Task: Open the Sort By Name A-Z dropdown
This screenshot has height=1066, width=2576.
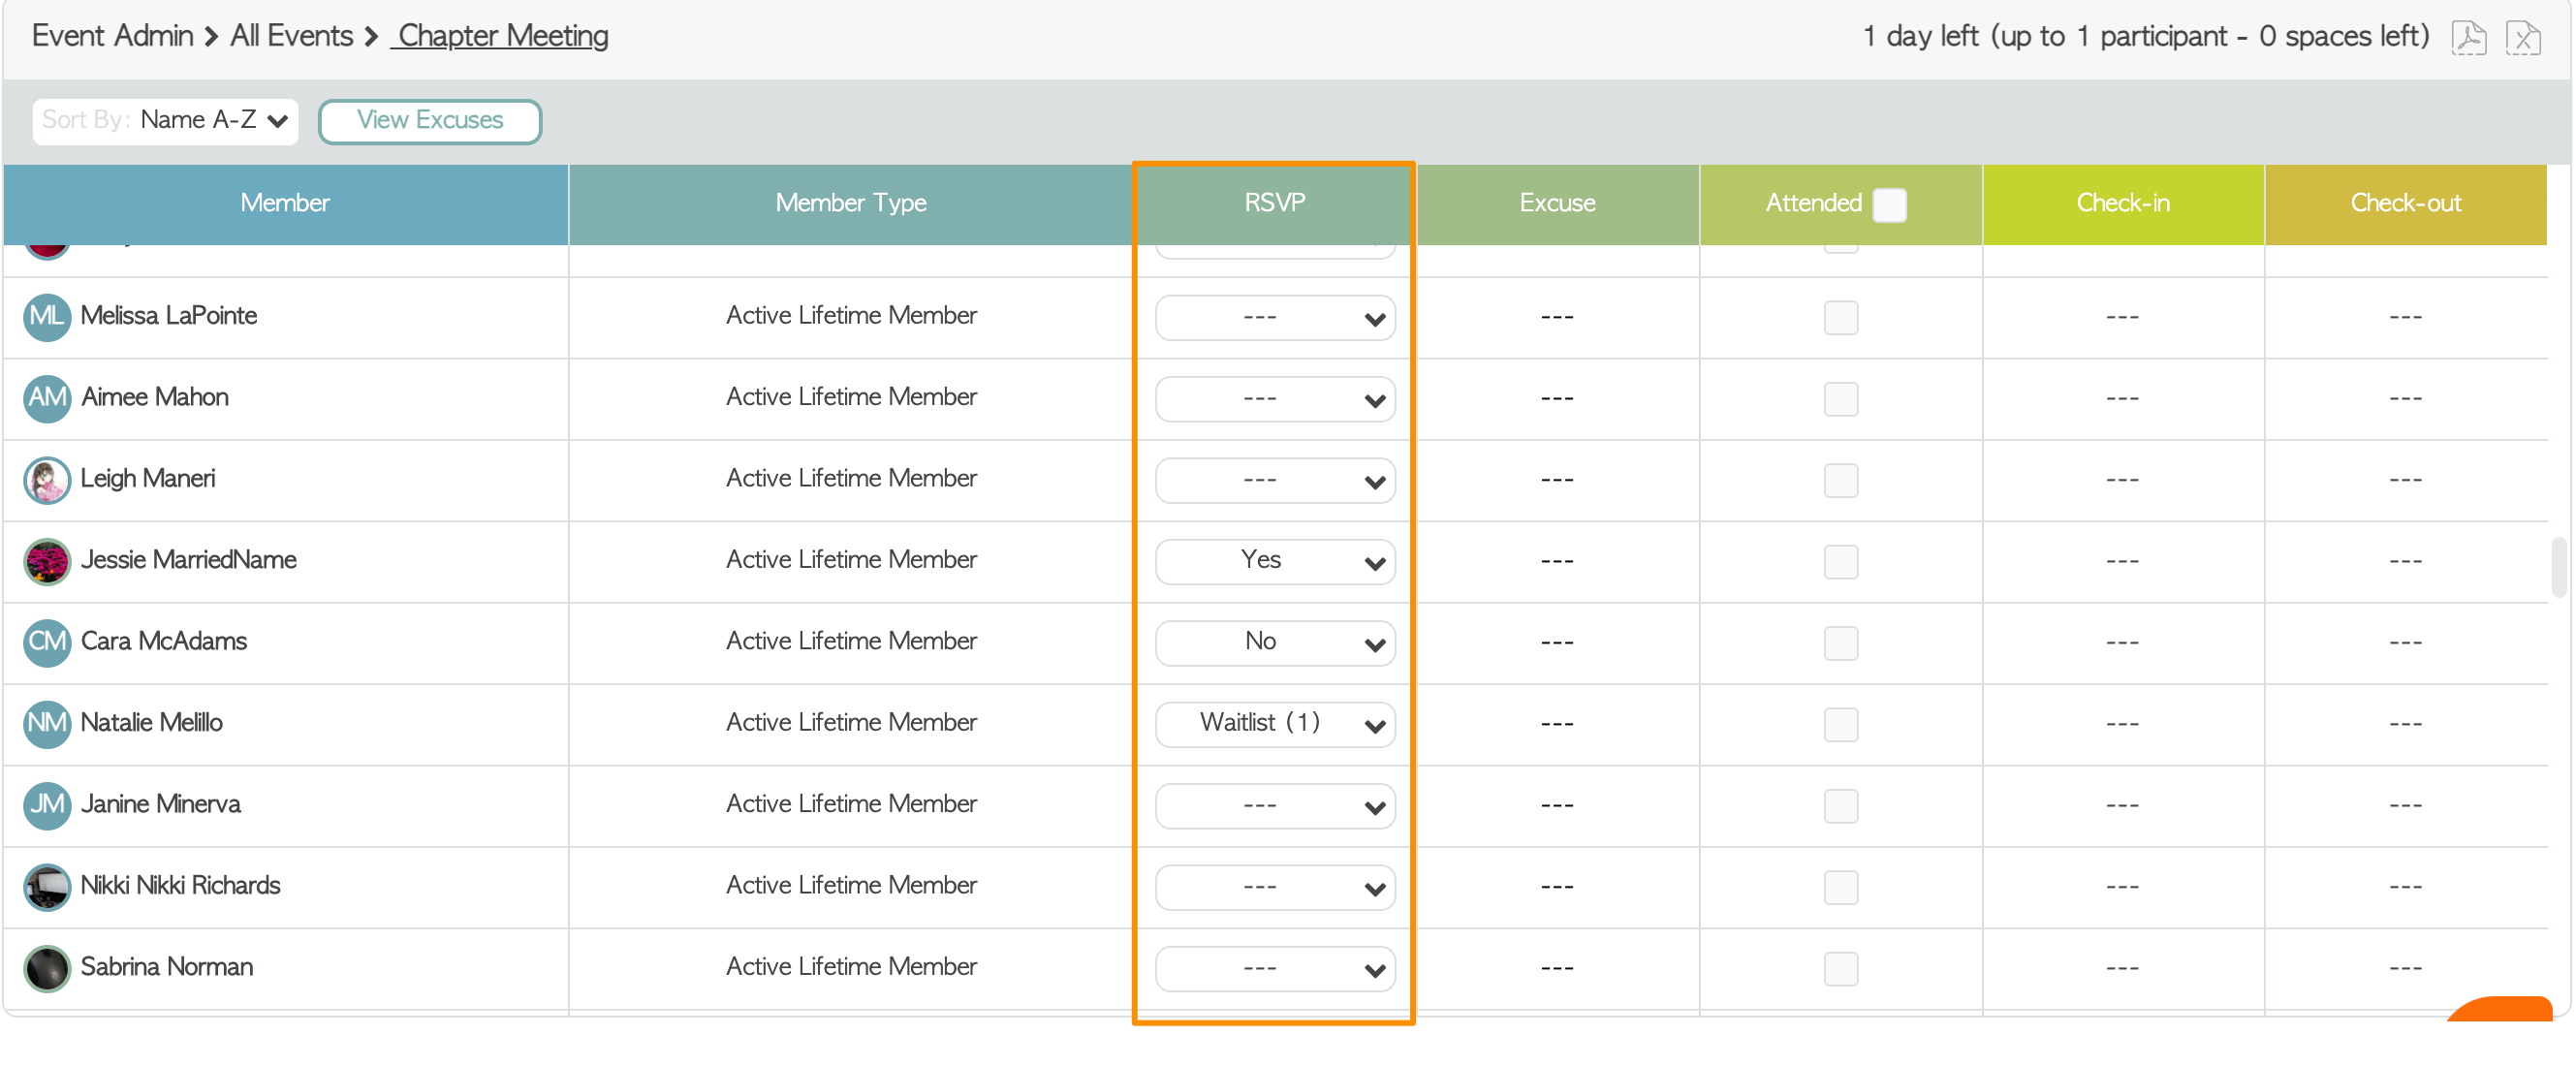Action: tap(165, 121)
